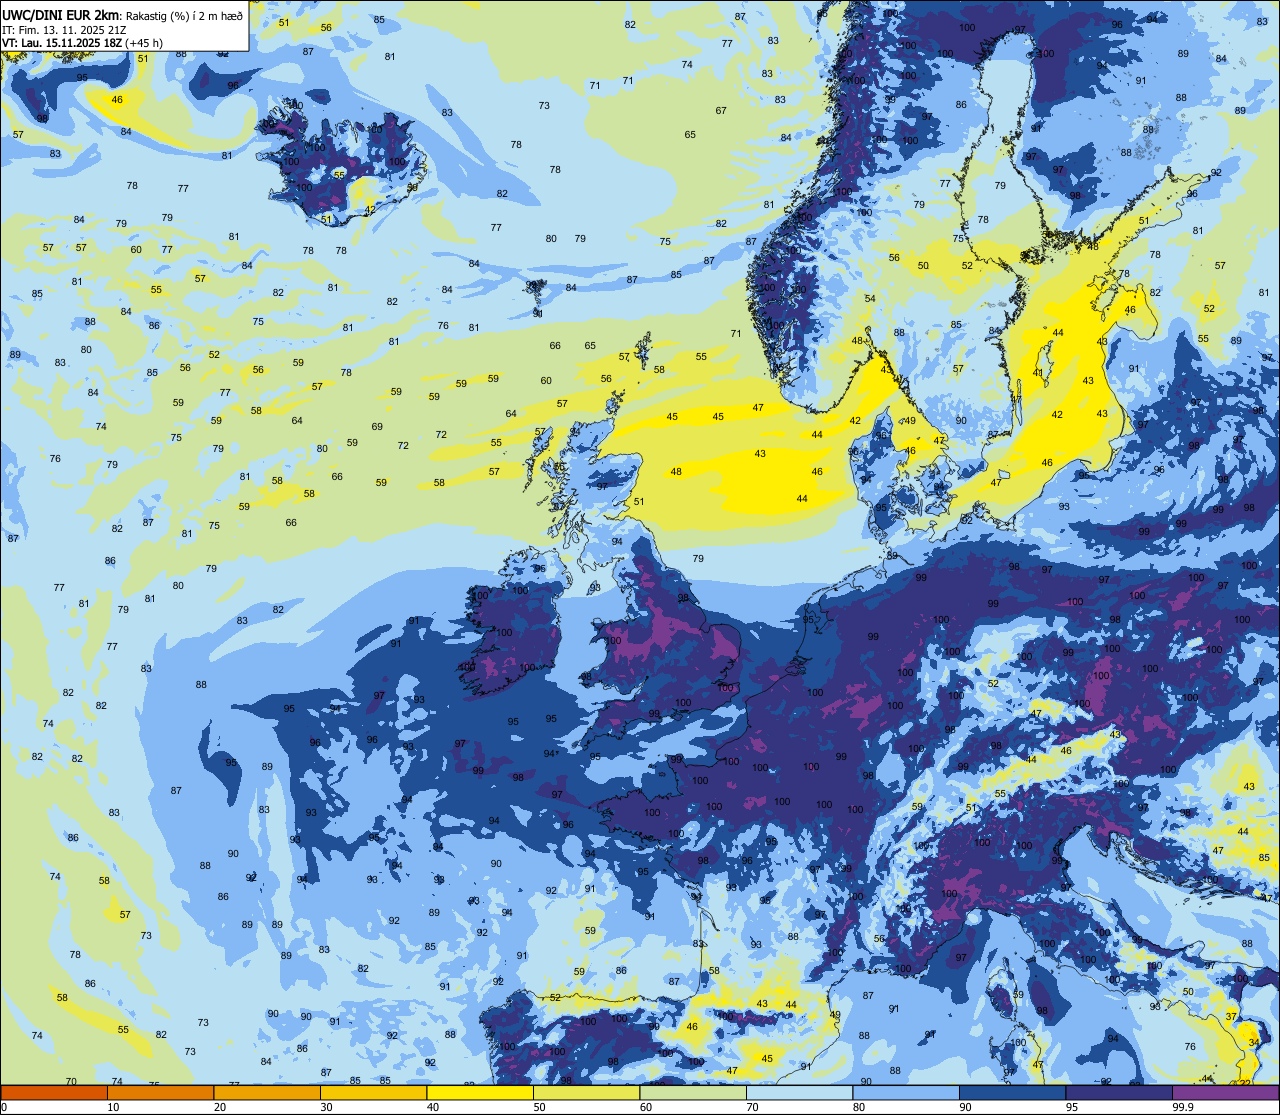Image resolution: width=1280 pixels, height=1115 pixels.
Task: Click the purple above-99.9 legend segment
Action: (x=1225, y=1092)
